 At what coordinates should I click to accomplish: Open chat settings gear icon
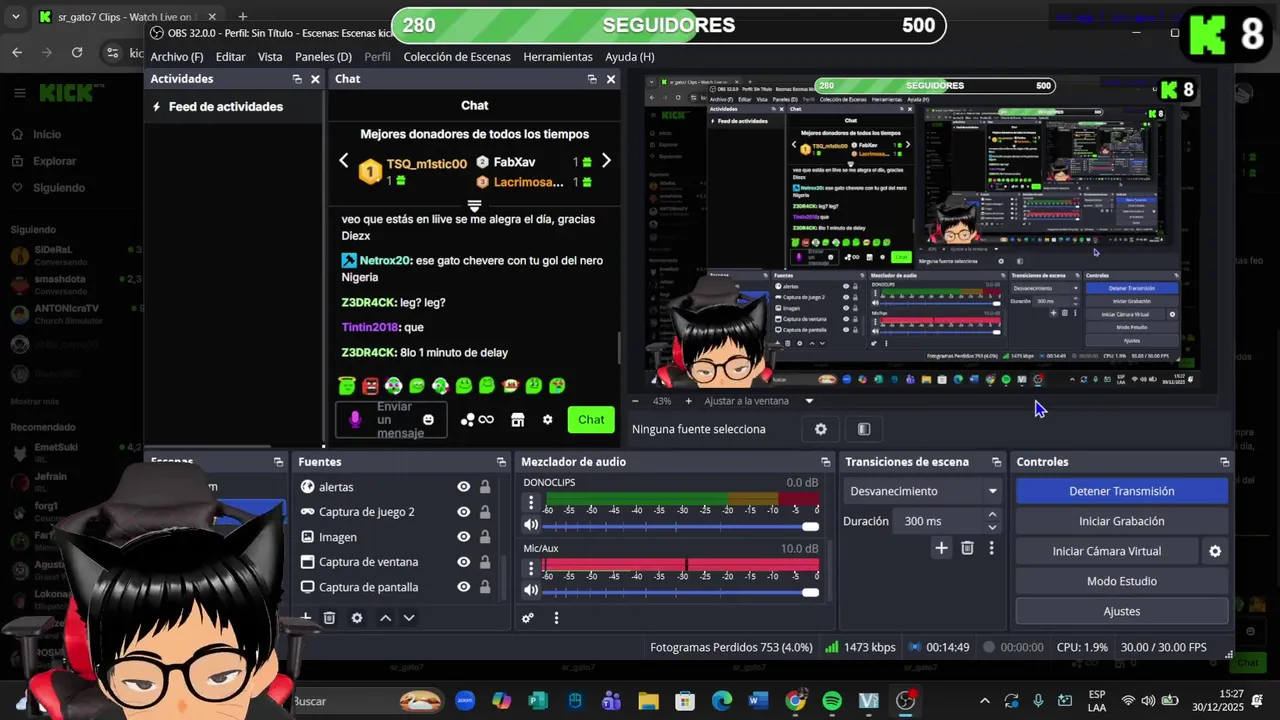click(547, 420)
